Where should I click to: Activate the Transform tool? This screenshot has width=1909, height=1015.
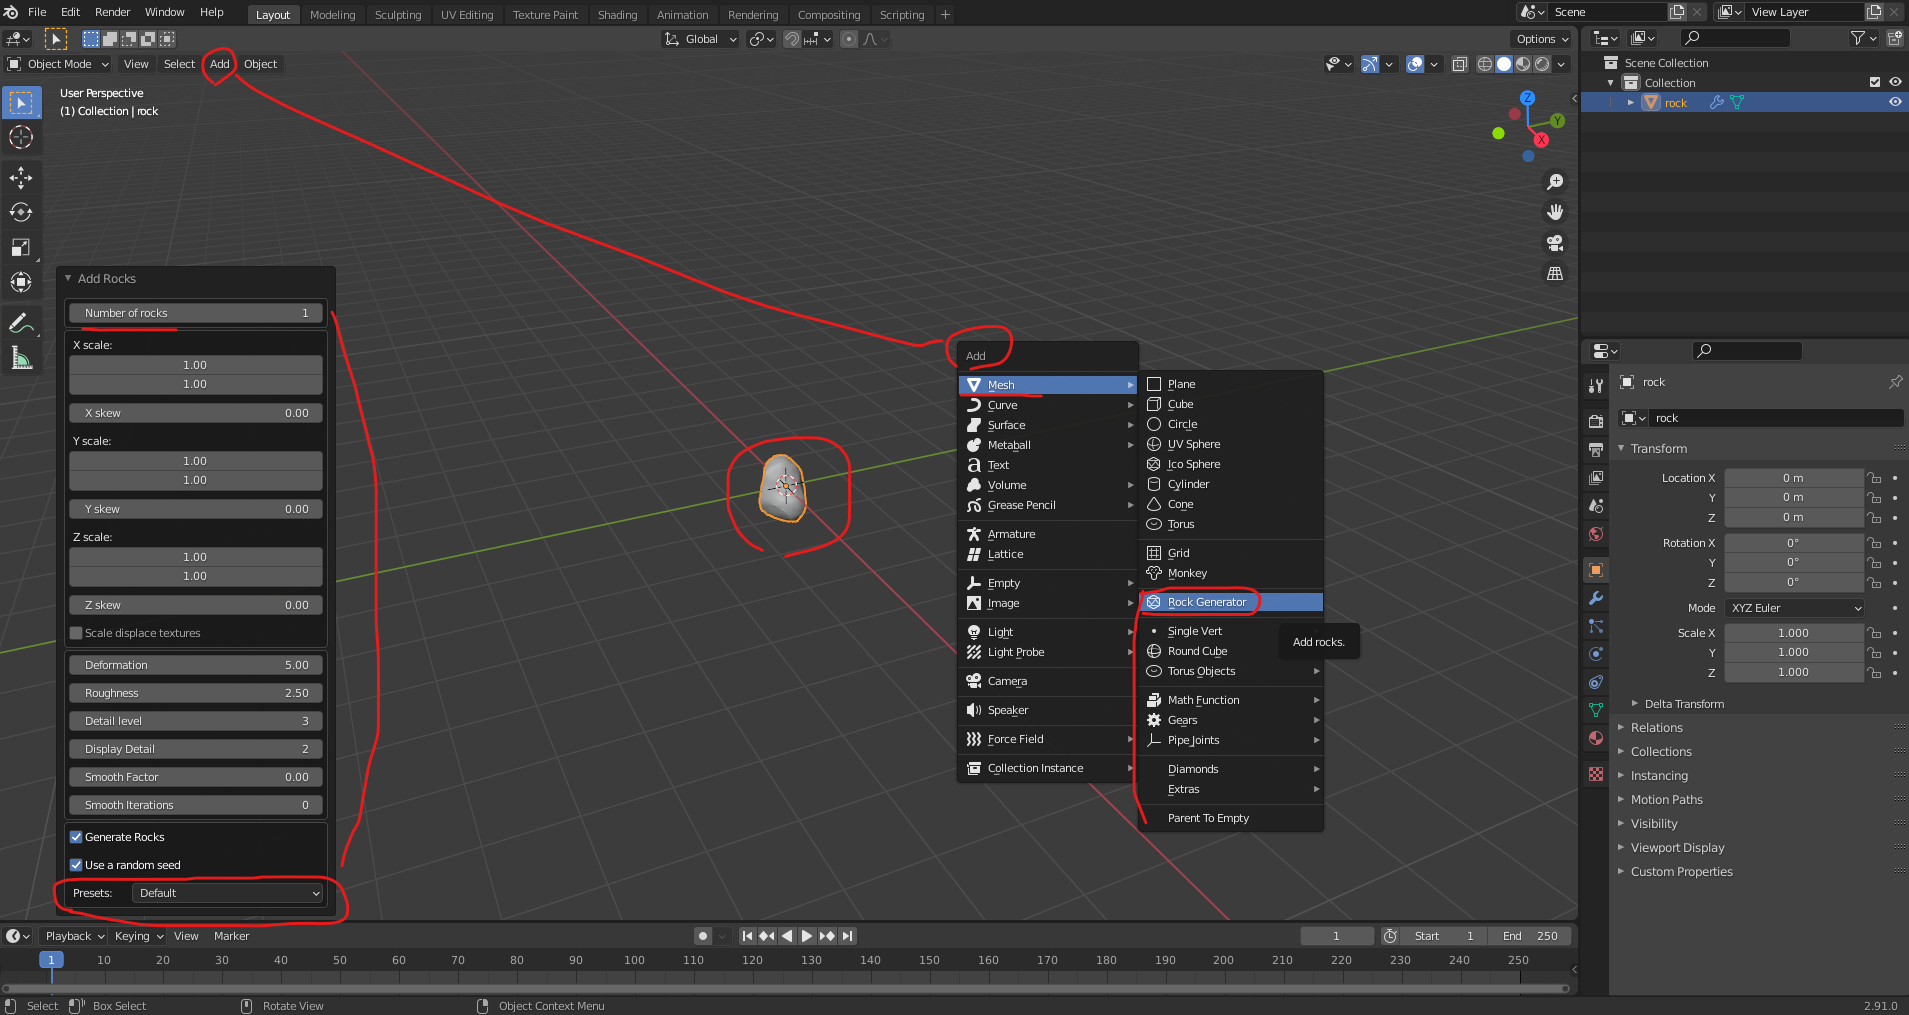(21, 282)
